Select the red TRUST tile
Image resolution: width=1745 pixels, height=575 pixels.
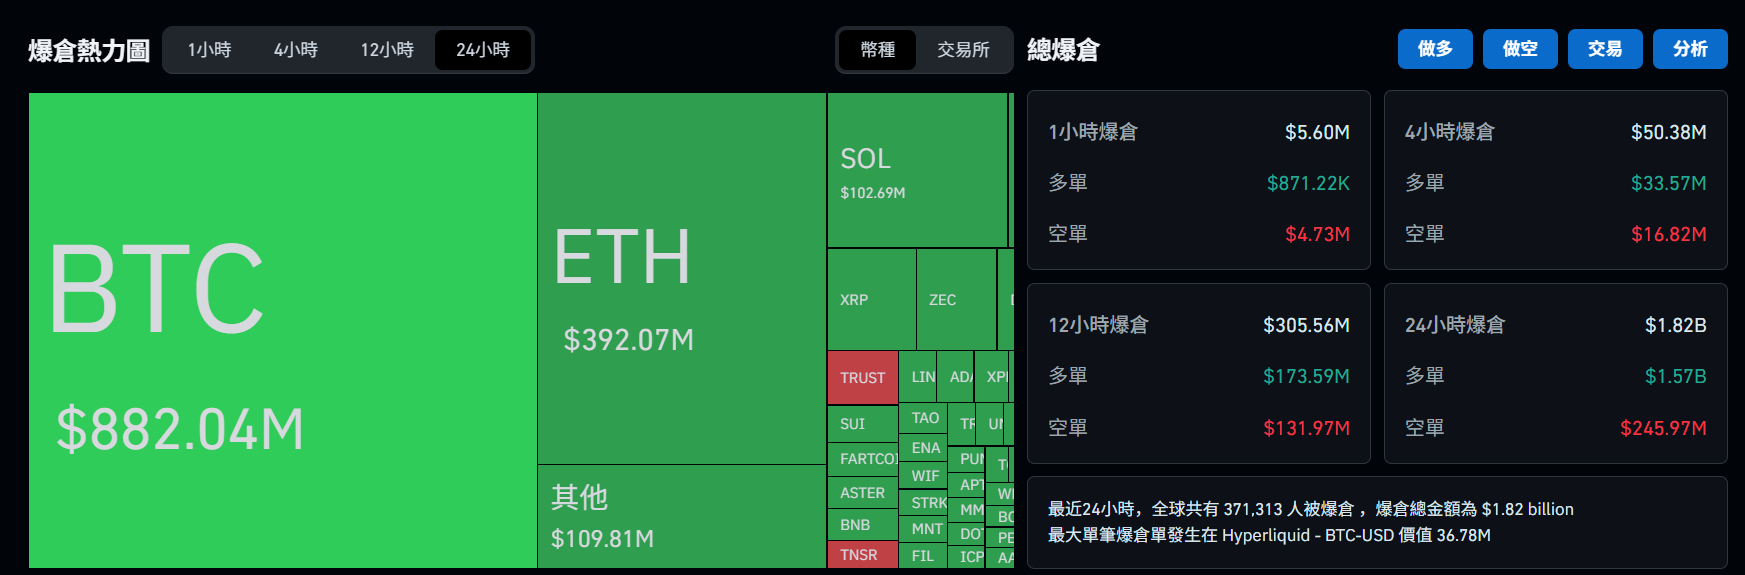click(x=862, y=378)
